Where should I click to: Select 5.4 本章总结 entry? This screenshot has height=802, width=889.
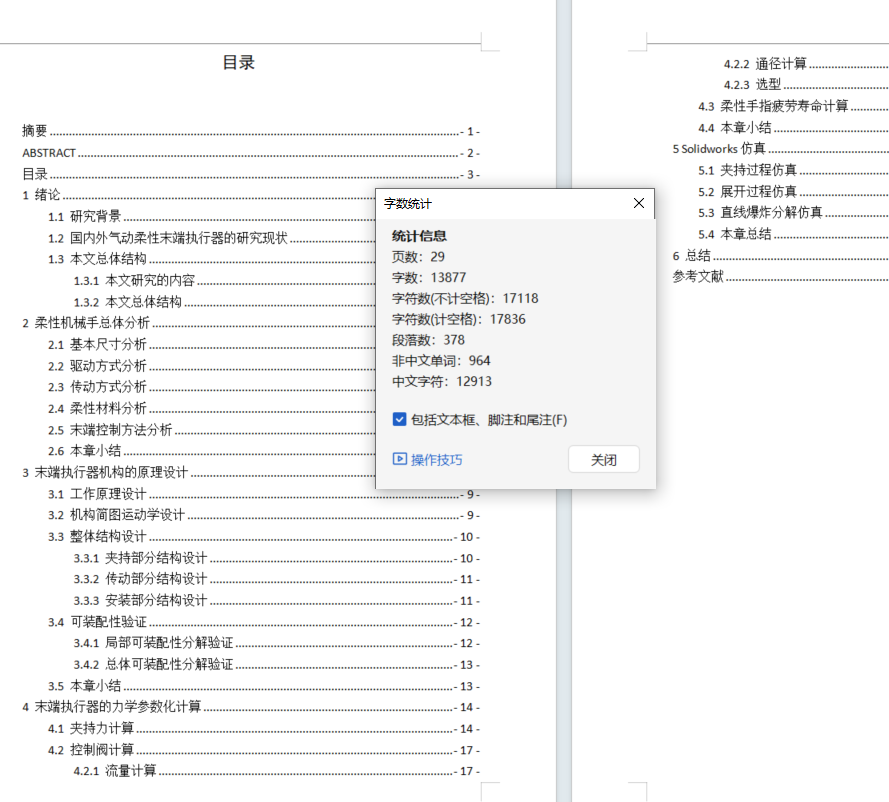[x=793, y=234]
